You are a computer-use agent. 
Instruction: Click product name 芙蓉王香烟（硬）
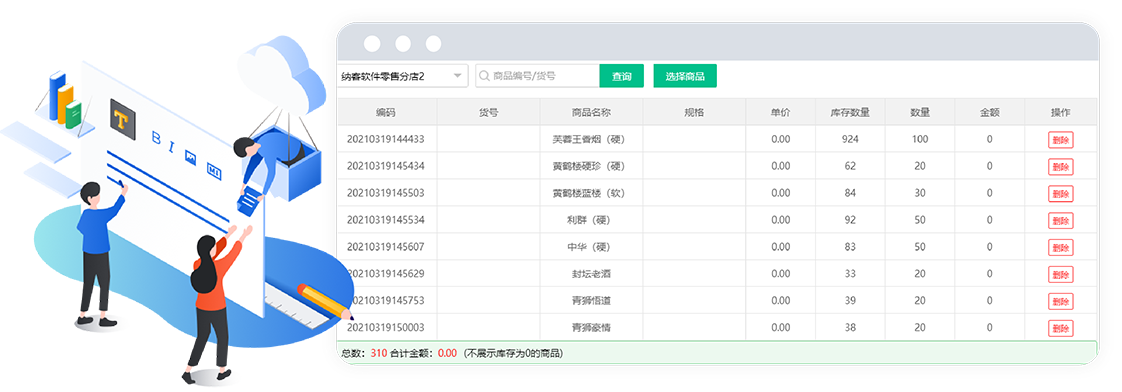pos(590,139)
